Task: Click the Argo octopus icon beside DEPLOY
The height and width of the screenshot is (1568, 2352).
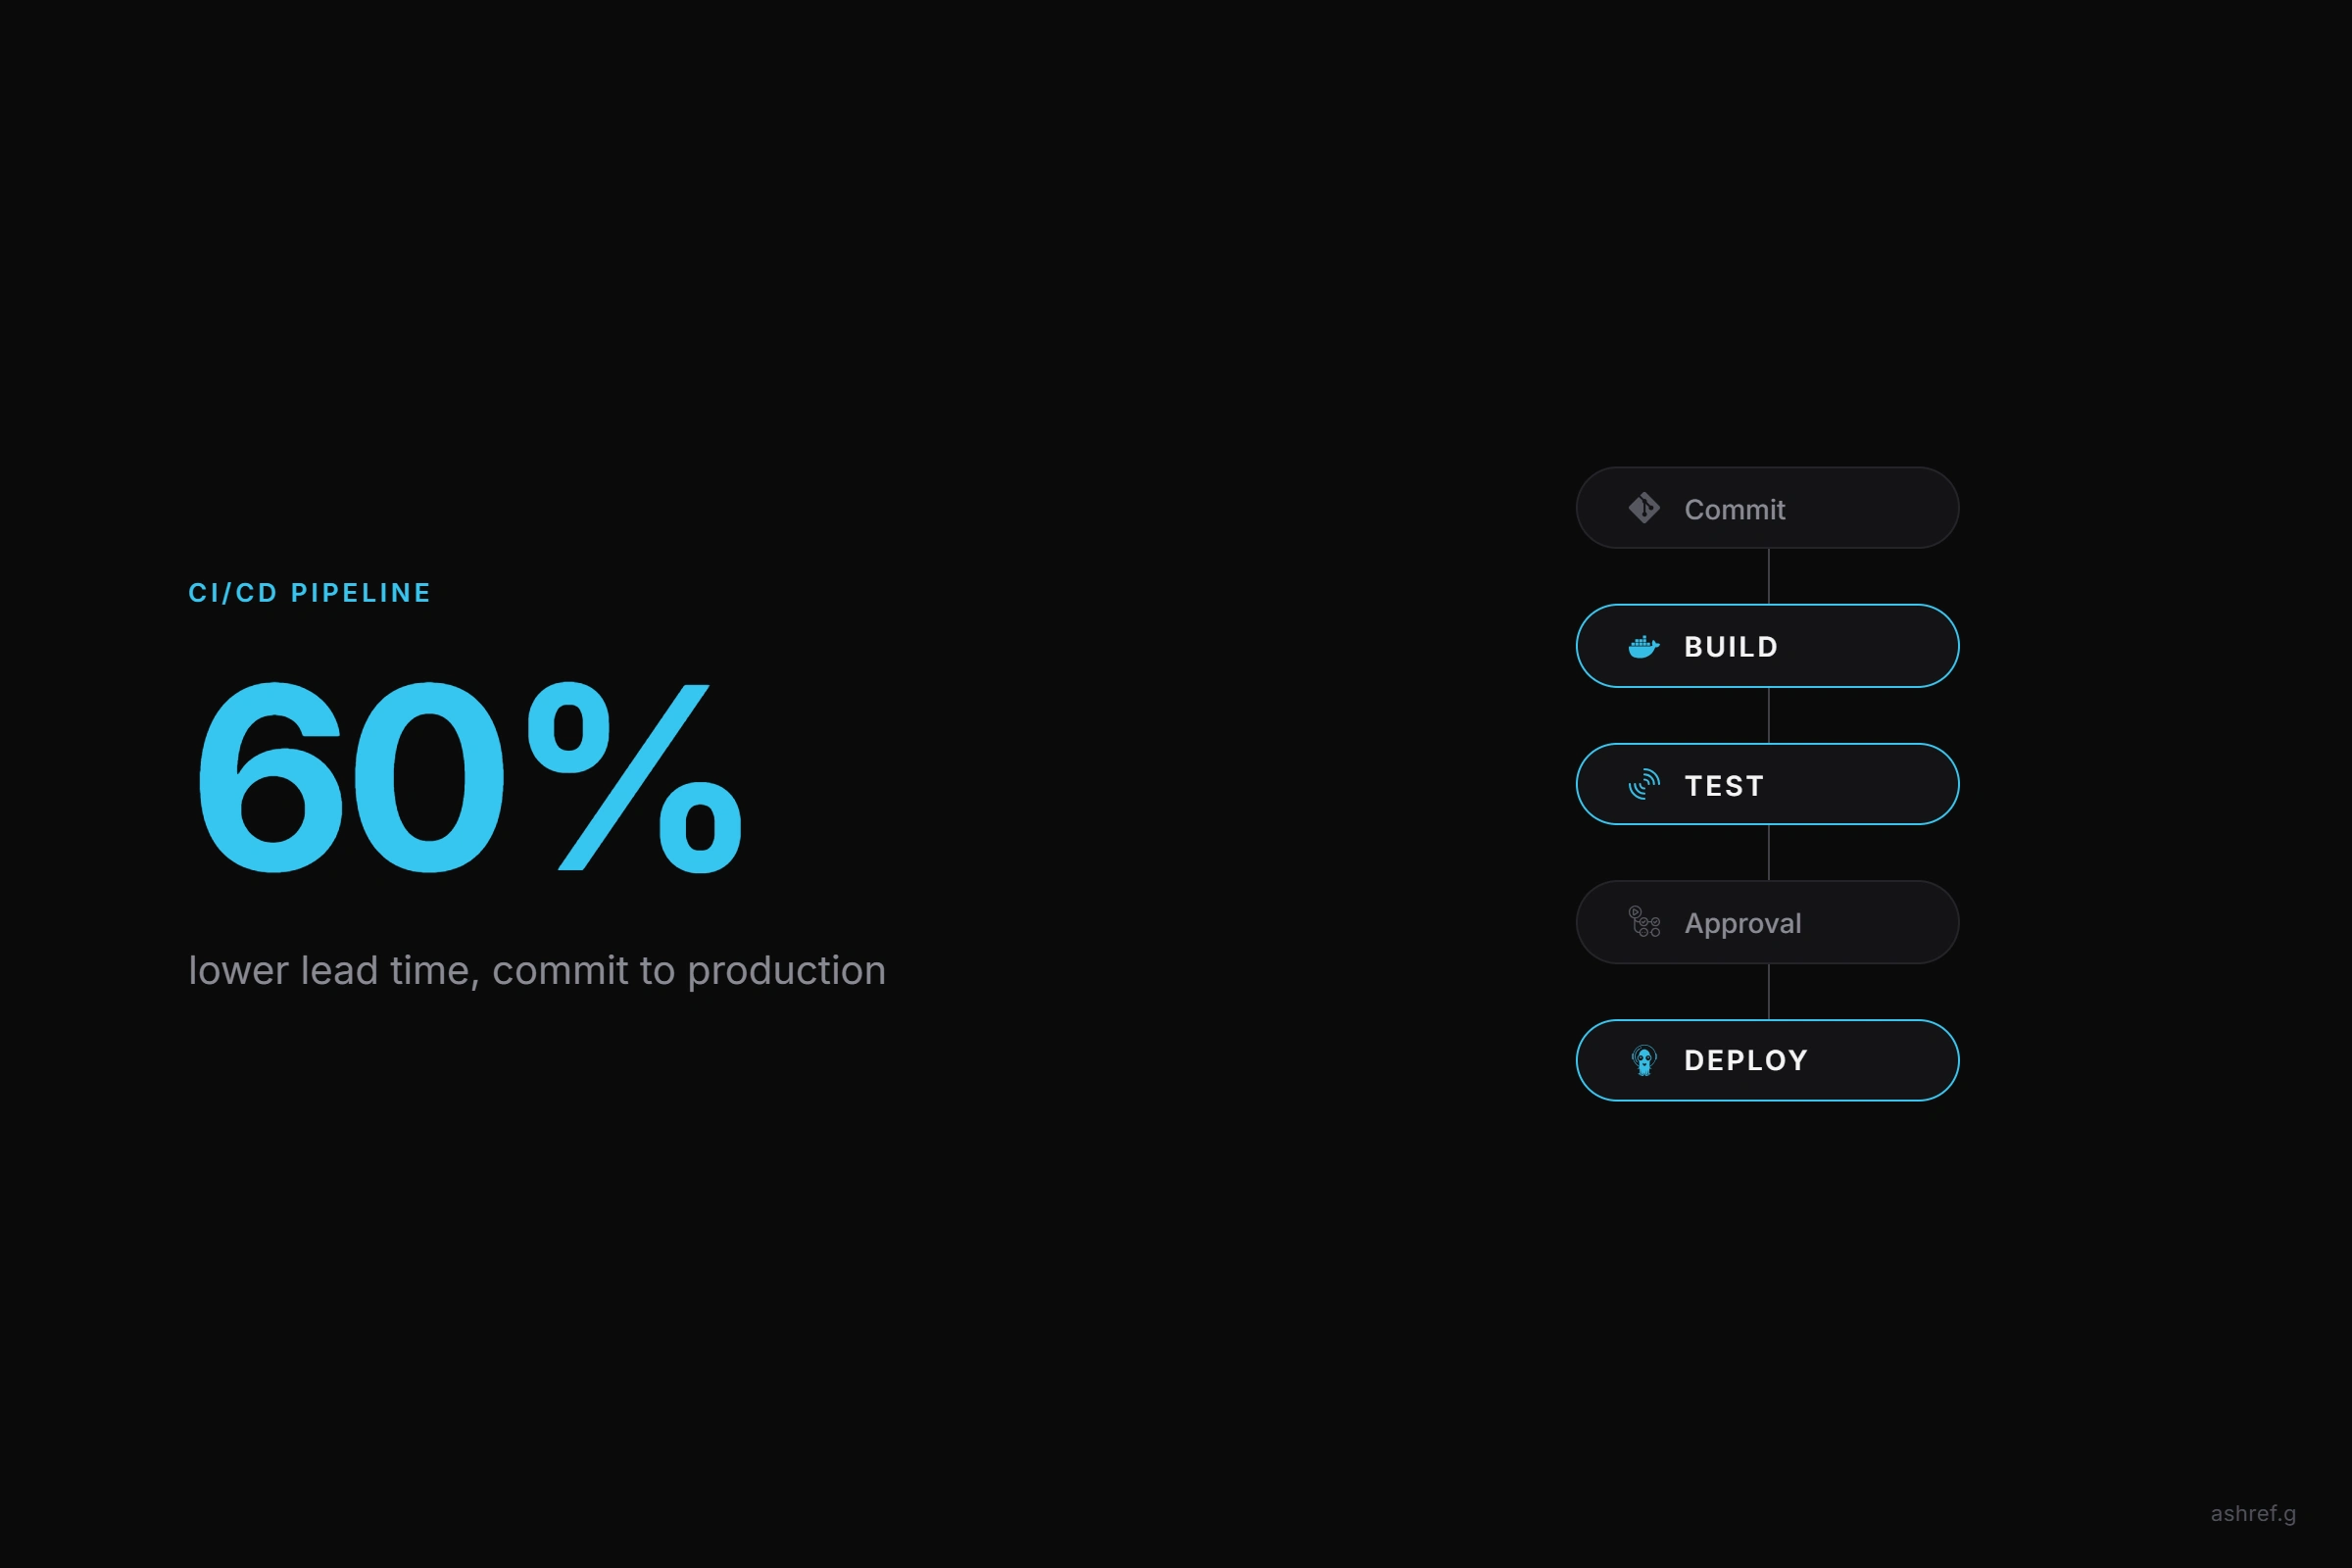Action: pyautogui.click(x=1644, y=1060)
